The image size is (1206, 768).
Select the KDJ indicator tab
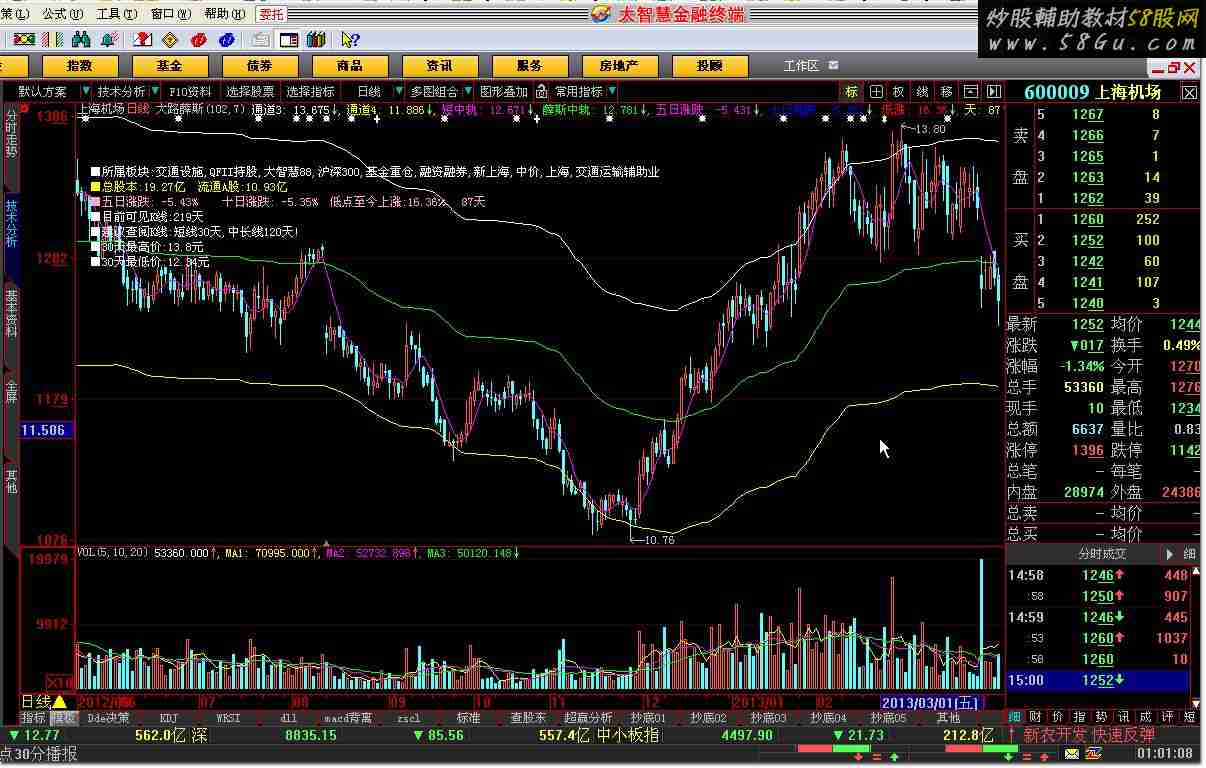click(x=169, y=718)
